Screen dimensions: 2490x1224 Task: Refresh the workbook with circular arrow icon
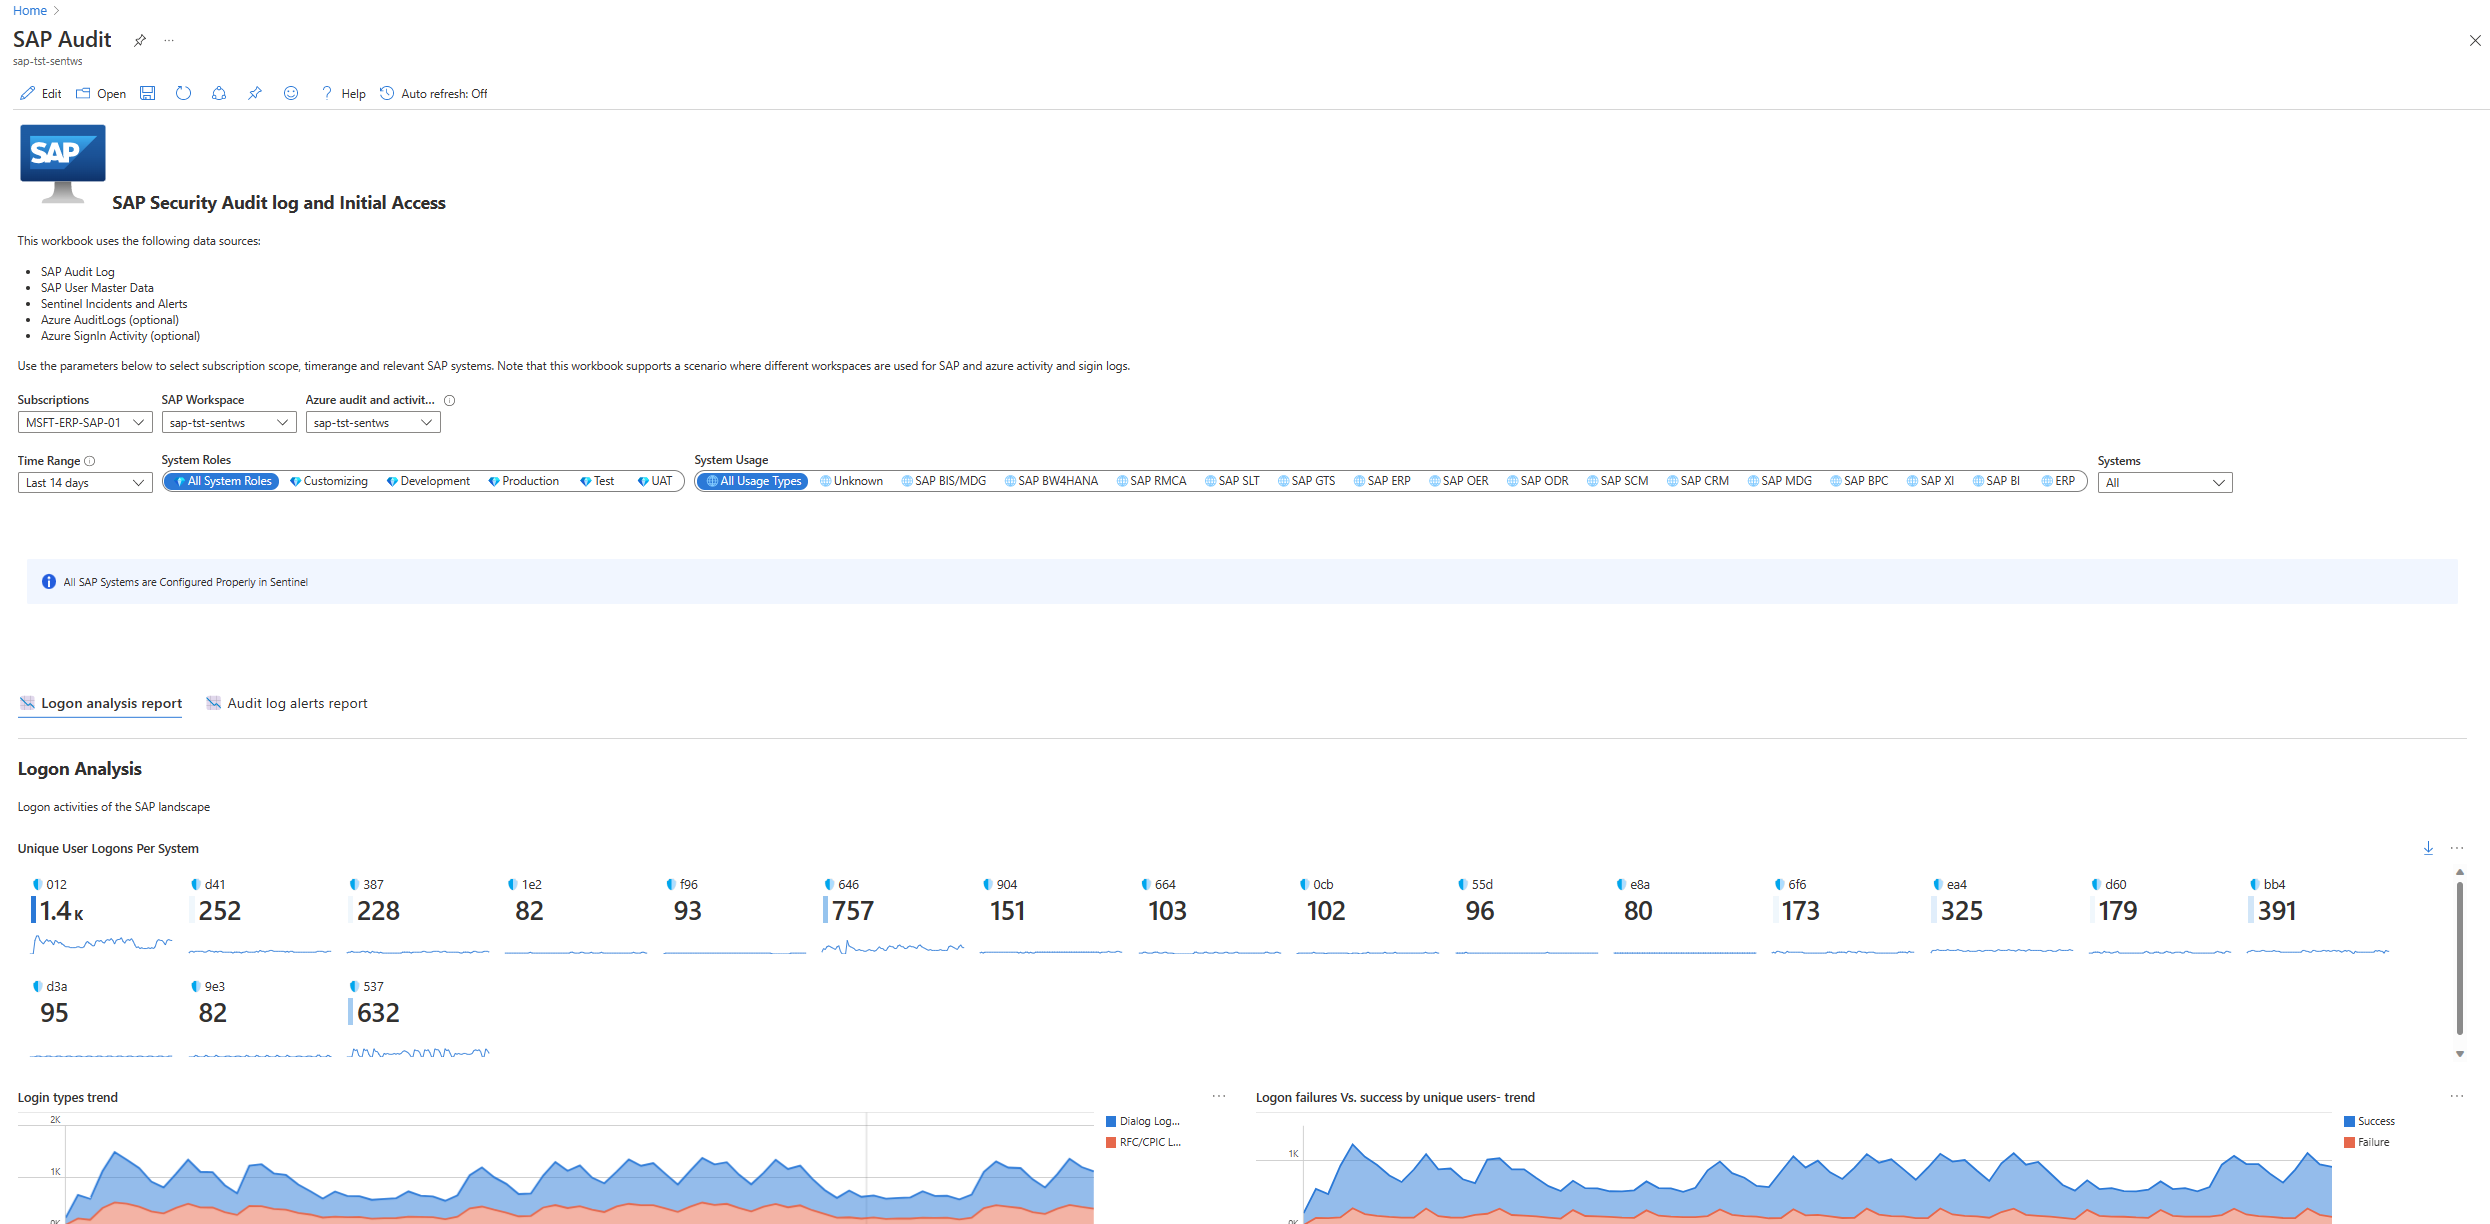tap(183, 93)
